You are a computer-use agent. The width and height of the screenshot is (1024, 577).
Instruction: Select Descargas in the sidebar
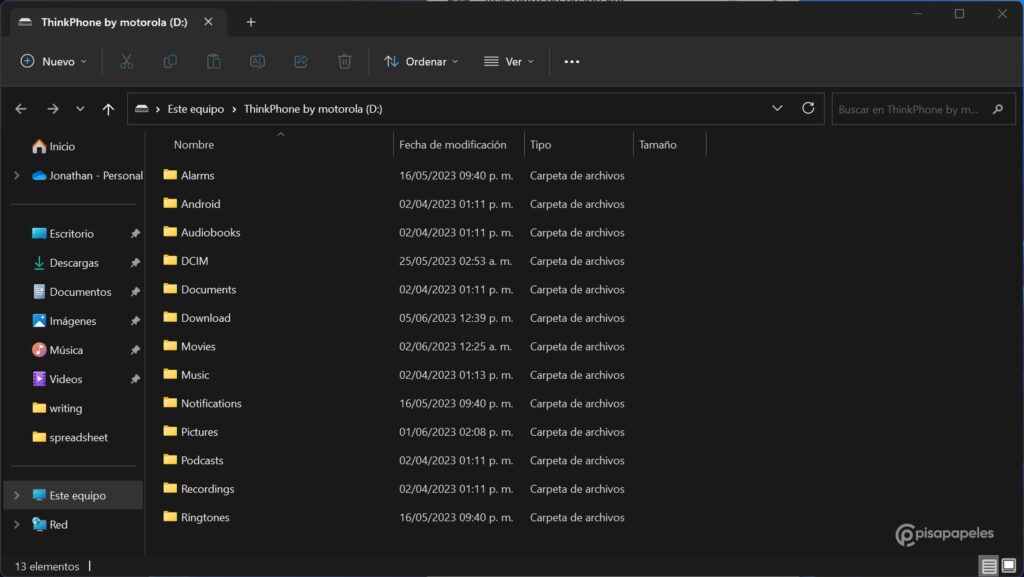click(x=74, y=263)
